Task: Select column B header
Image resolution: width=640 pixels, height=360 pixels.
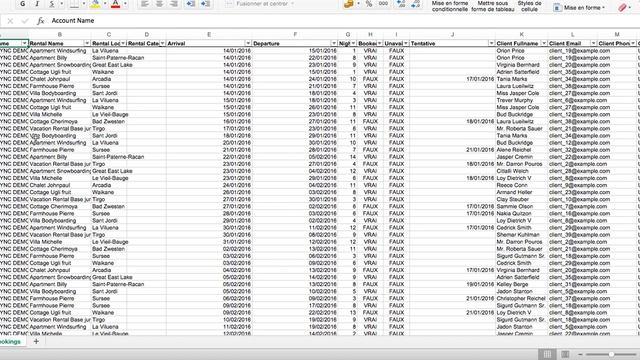Action: [60, 35]
